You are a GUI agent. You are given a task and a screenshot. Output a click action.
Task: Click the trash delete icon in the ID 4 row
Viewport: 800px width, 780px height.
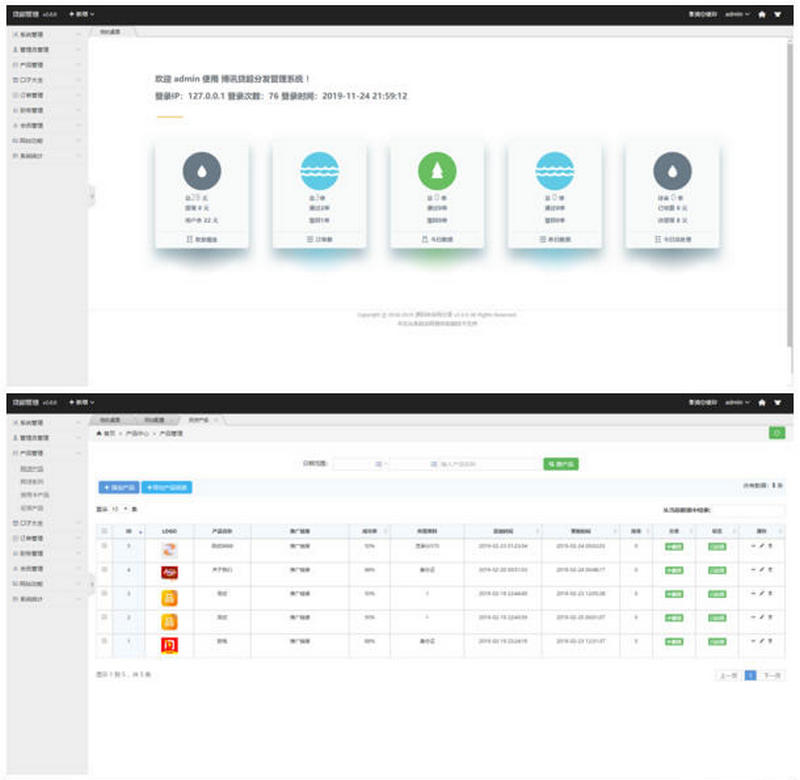[770, 570]
